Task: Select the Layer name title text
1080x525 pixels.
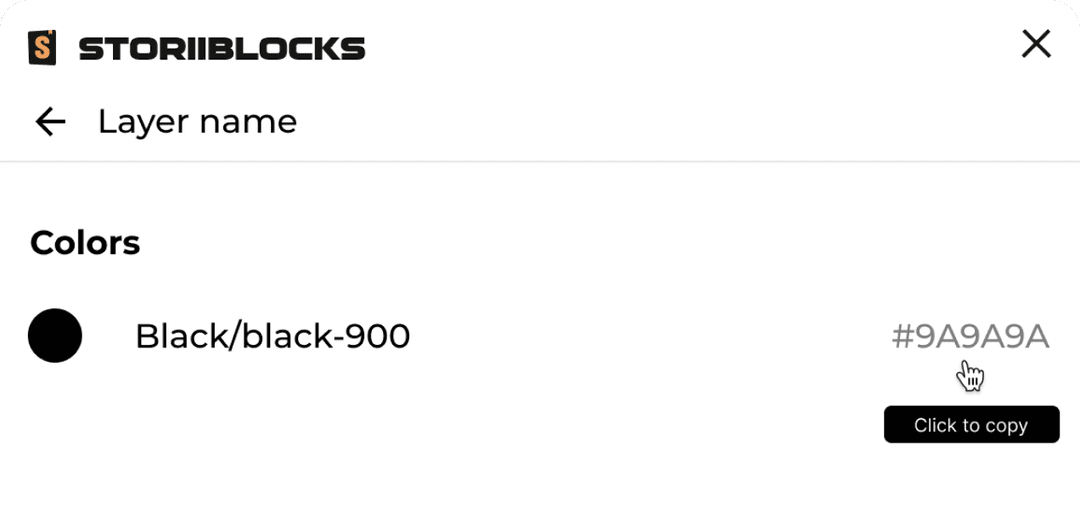Action: point(197,122)
